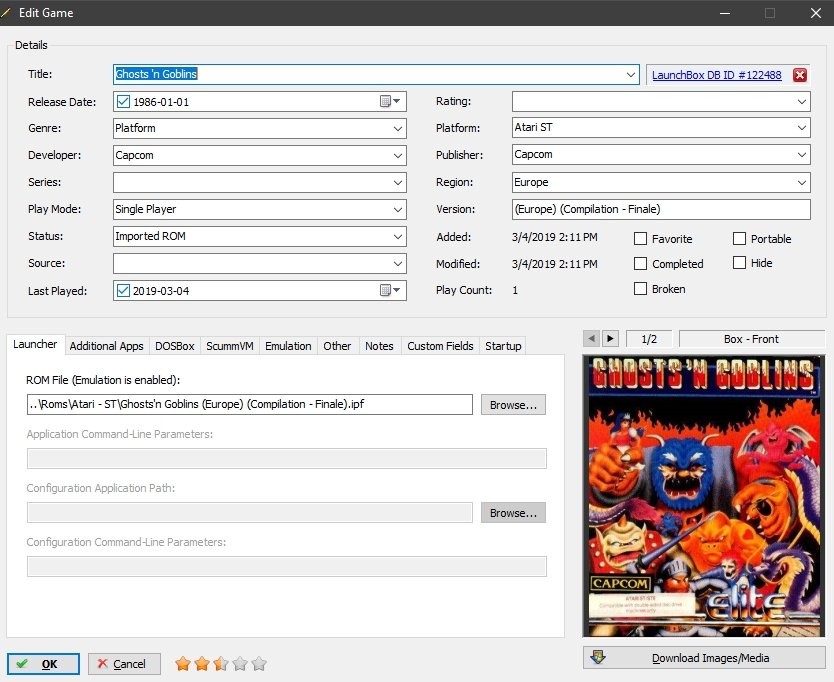Open the Region dropdown
The height and width of the screenshot is (682, 834).
[x=802, y=182]
